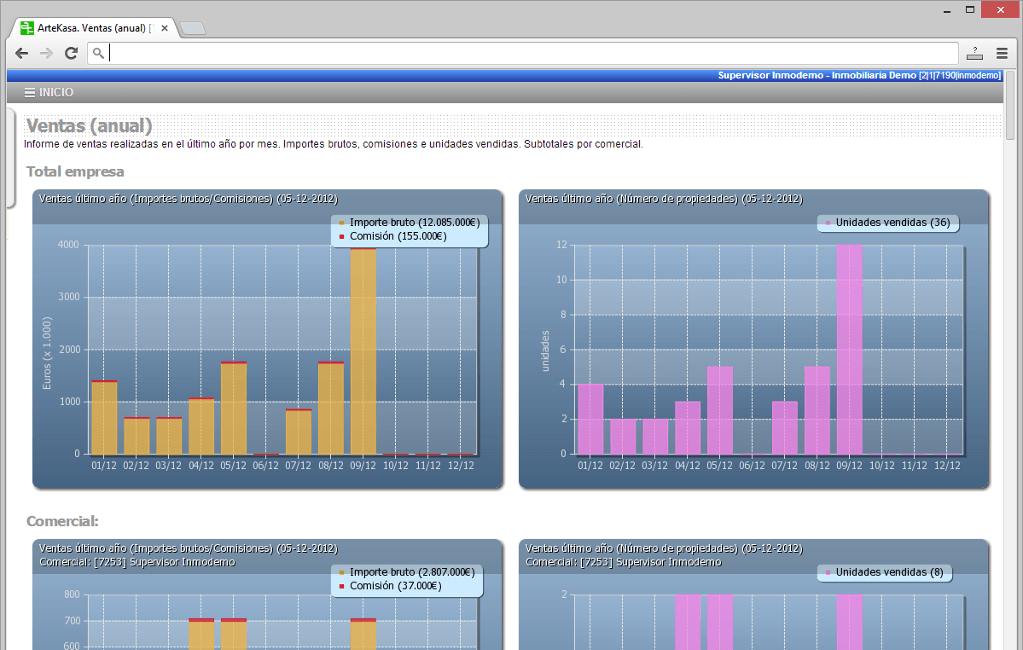This screenshot has height=650, width=1023.
Task: Click the browser forward arrow
Action: 46,53
